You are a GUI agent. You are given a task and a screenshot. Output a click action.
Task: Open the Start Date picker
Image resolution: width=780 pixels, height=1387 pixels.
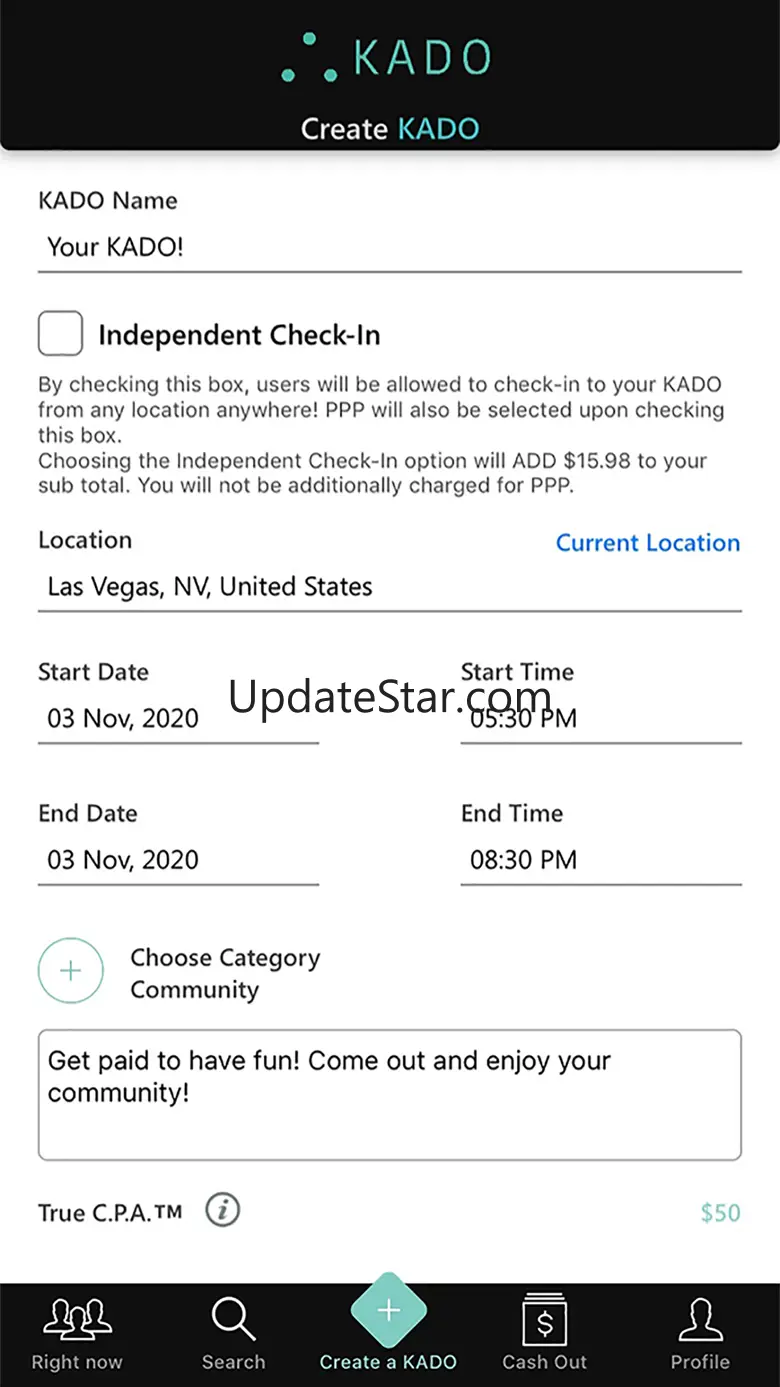[x=178, y=718]
